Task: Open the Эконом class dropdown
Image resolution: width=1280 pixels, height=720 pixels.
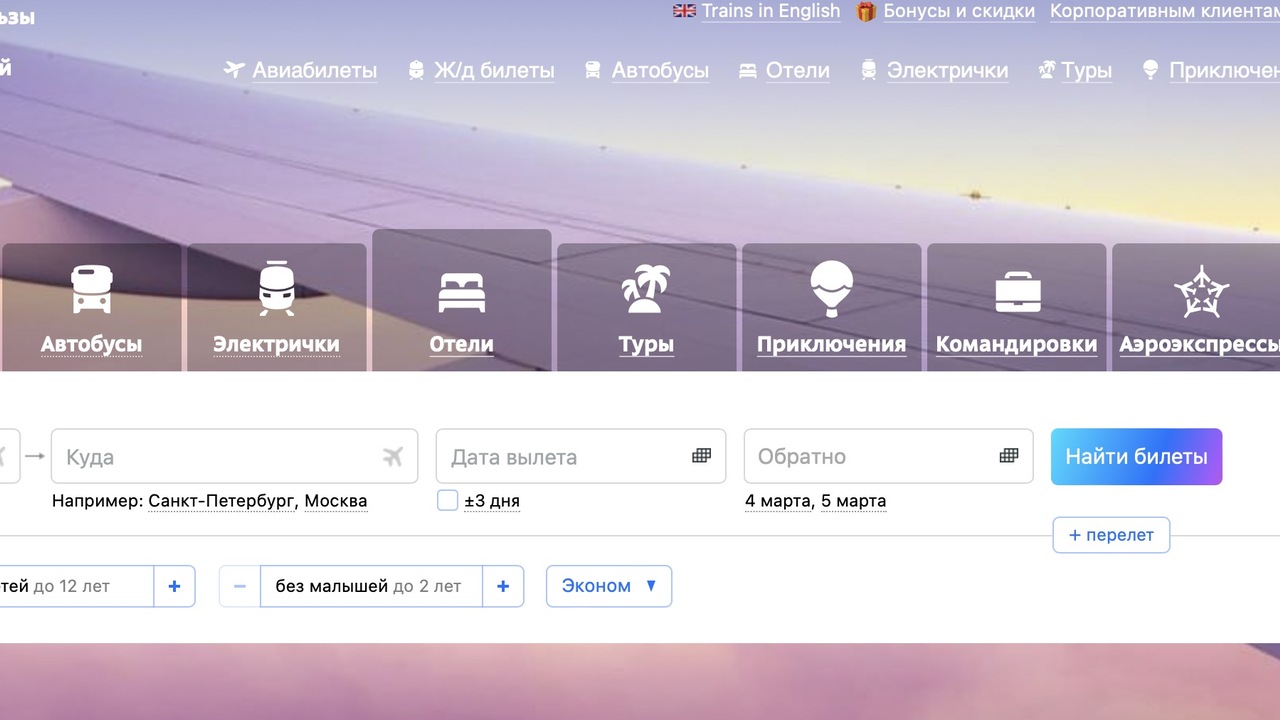Action: point(608,586)
